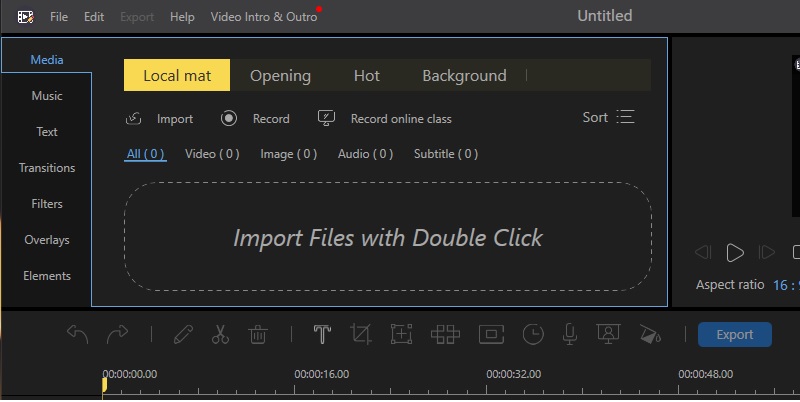Switch to the Opening tab

tap(280, 76)
